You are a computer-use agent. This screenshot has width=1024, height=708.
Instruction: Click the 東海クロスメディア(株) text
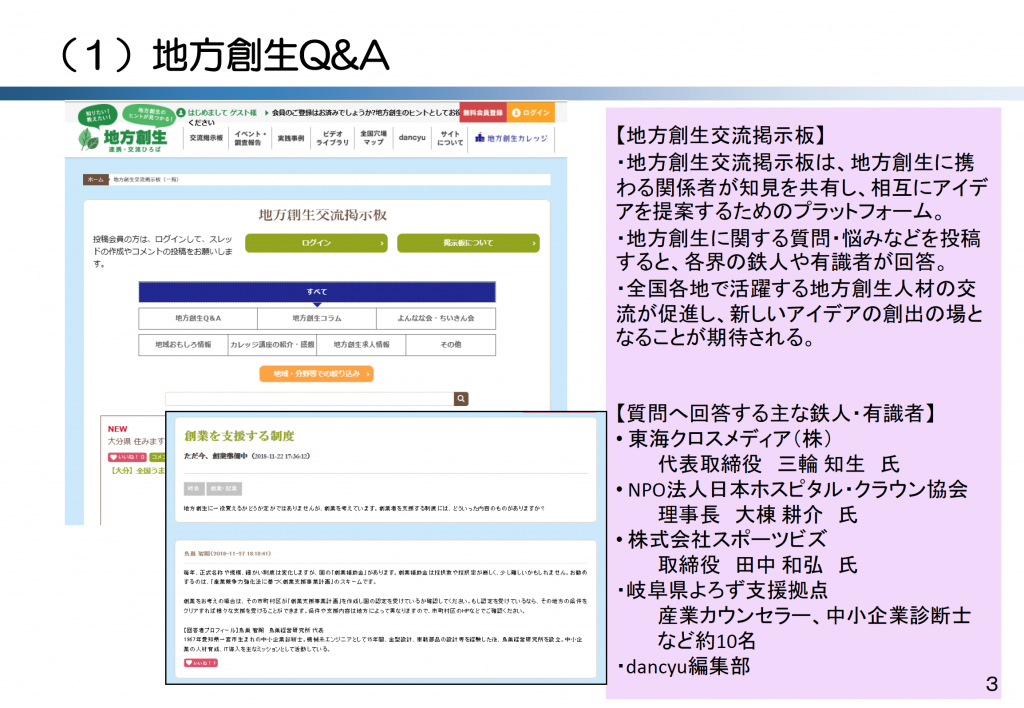(x=730, y=438)
